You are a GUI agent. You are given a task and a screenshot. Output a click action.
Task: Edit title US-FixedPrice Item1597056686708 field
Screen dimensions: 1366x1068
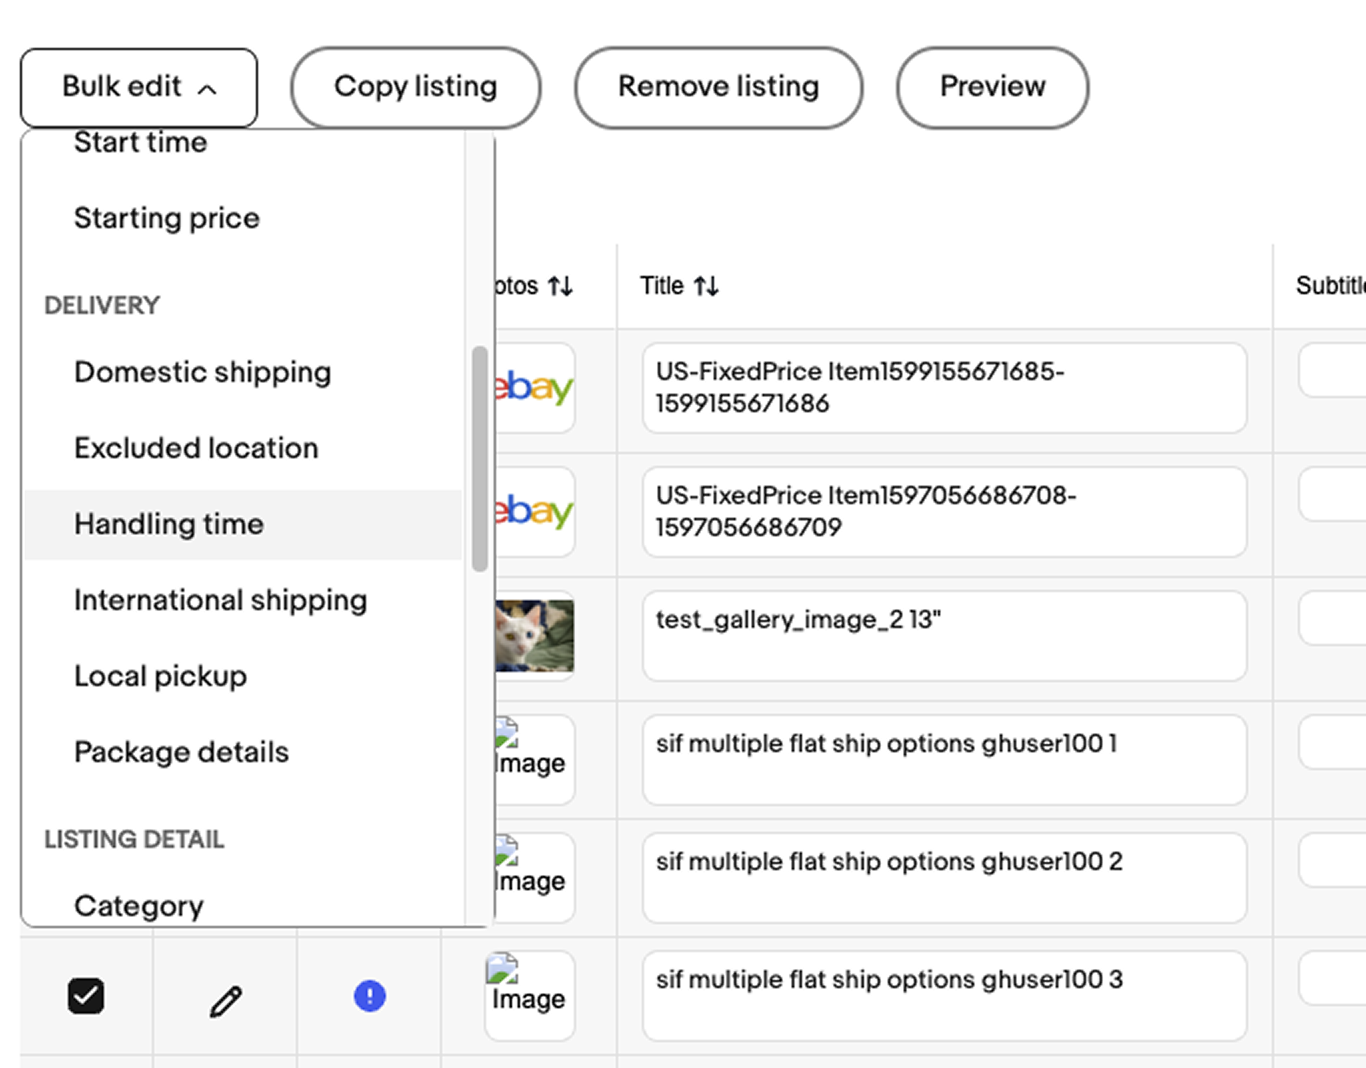(944, 512)
